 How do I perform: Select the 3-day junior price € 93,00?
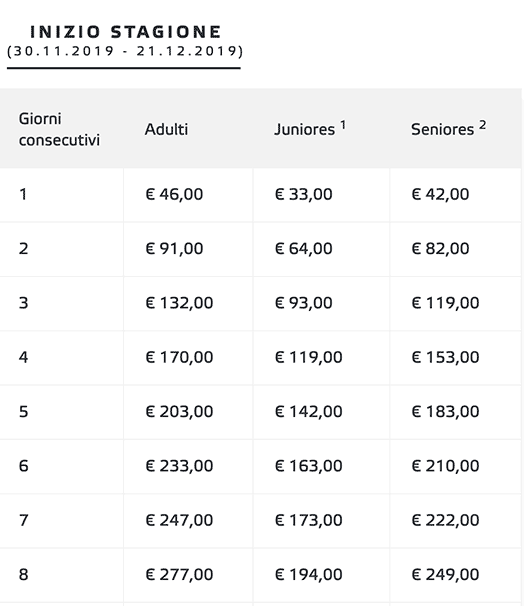tap(304, 303)
